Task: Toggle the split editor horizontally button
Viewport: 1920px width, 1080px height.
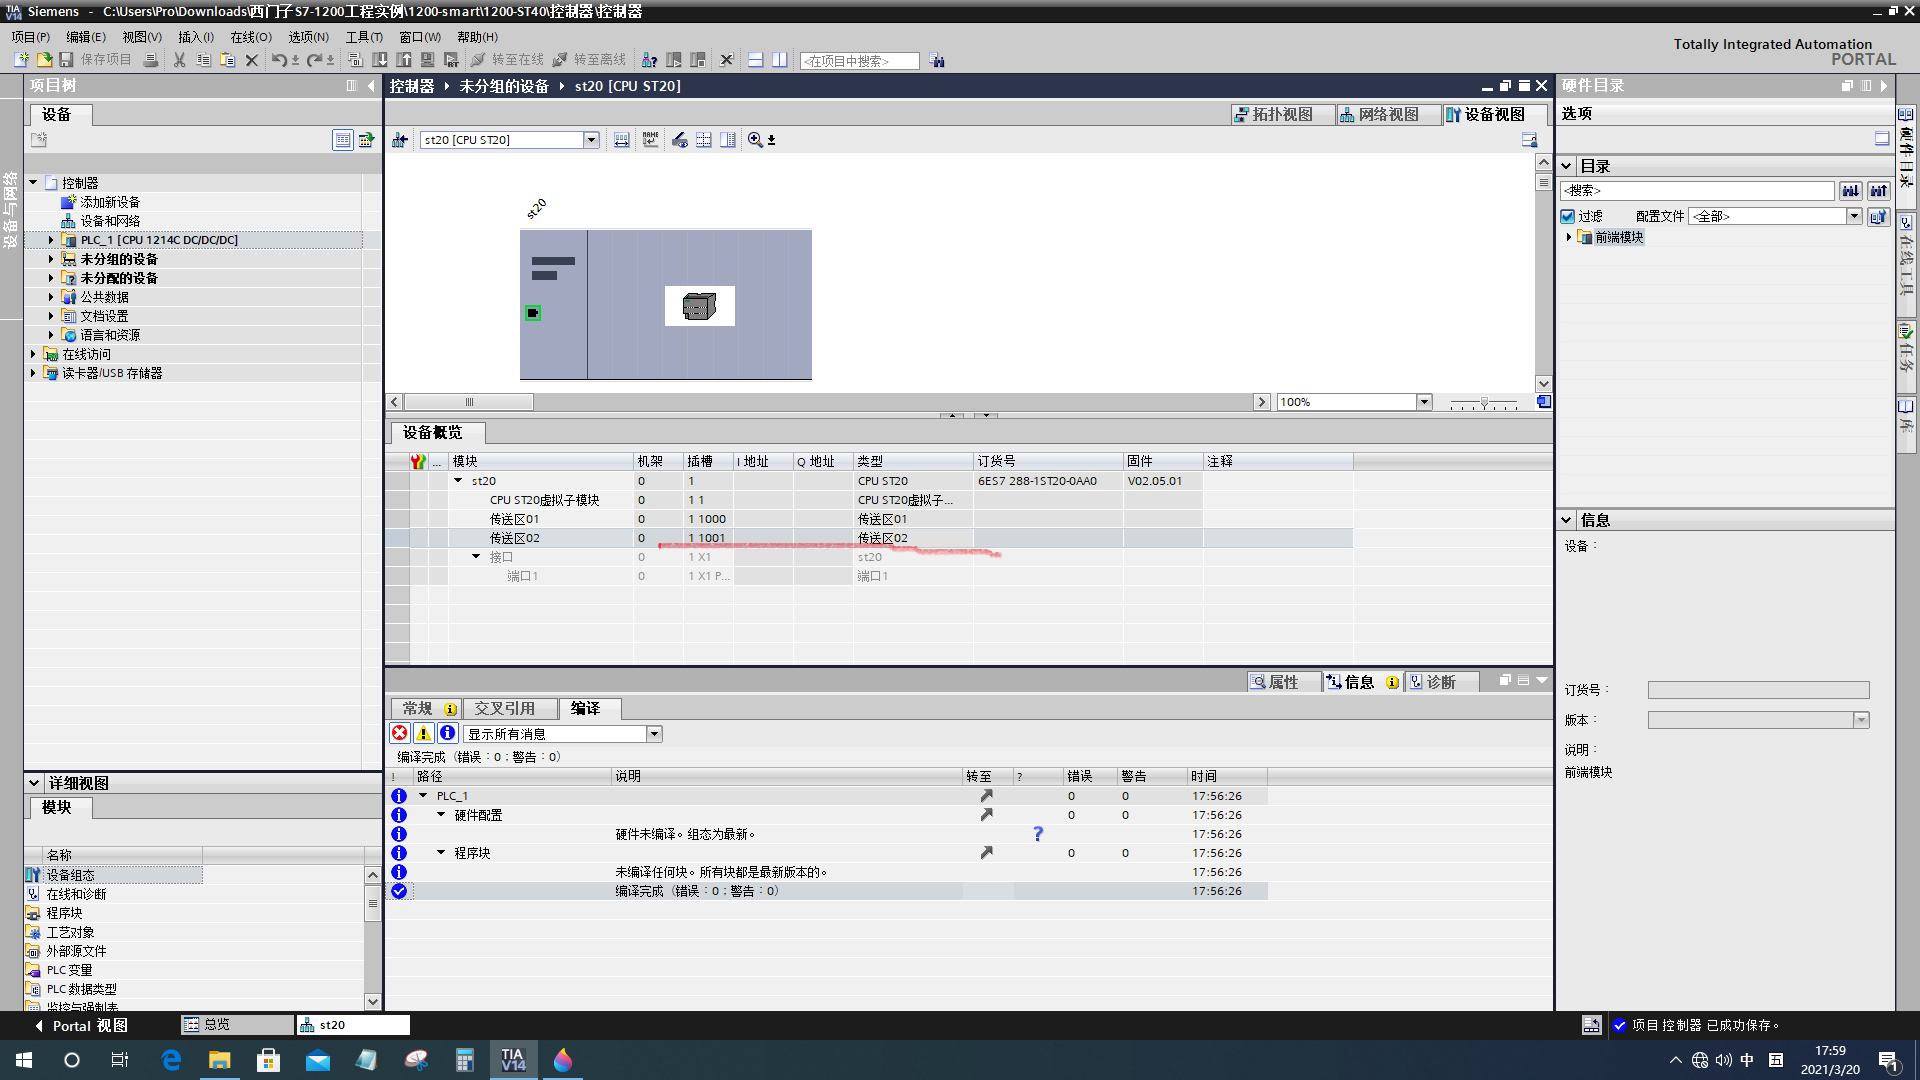Action: [756, 60]
